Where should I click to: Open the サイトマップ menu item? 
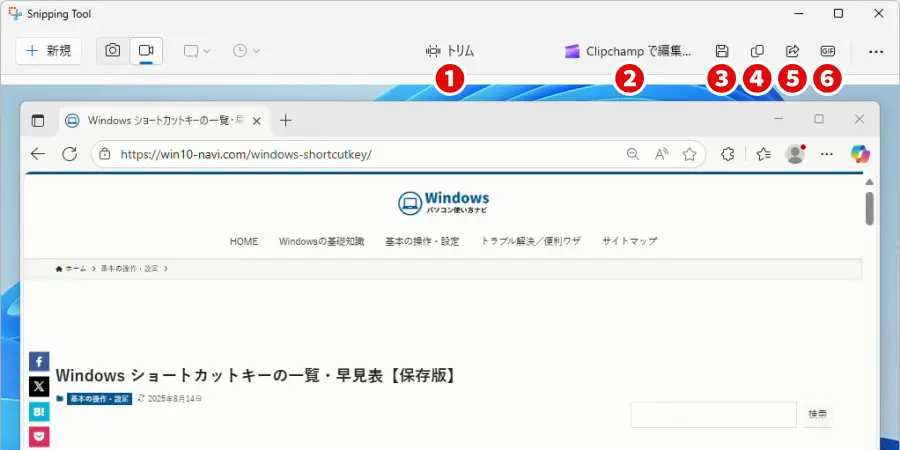630,241
